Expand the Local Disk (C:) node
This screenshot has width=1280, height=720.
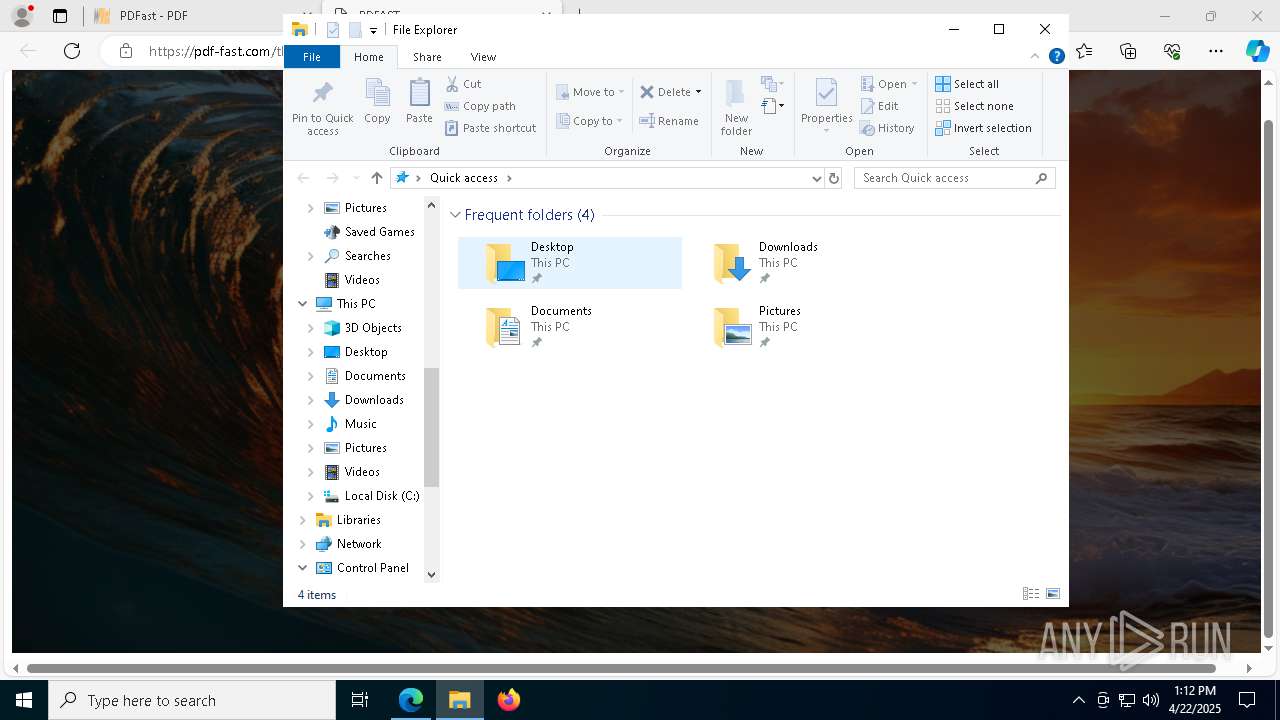click(310, 496)
